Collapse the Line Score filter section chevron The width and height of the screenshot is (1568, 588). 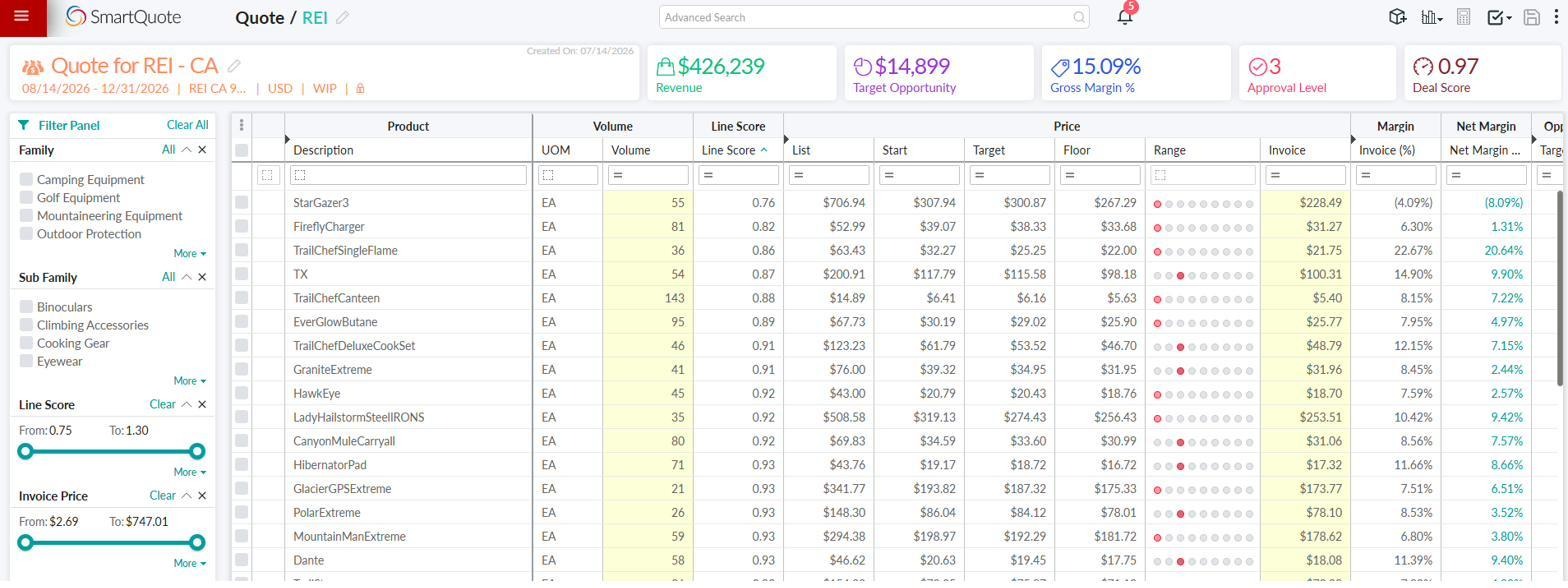[186, 404]
